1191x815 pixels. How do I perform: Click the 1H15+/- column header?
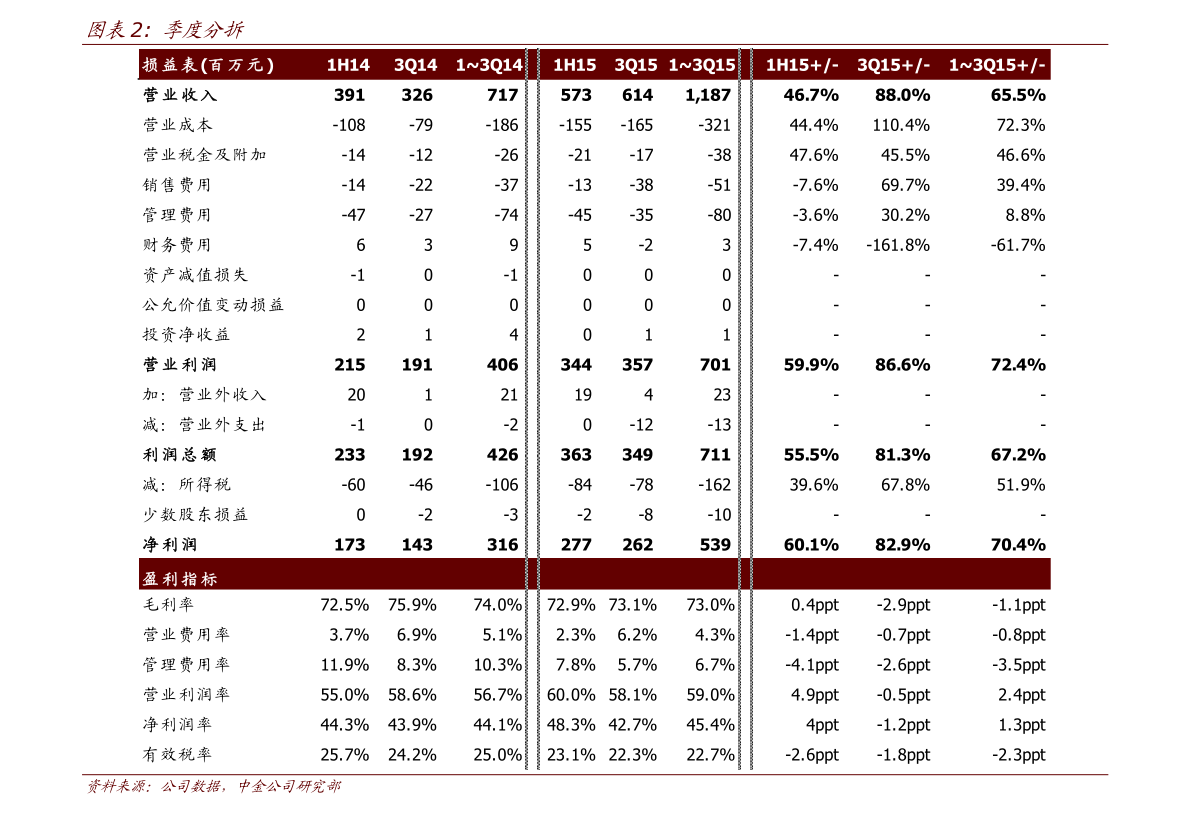[x=802, y=65]
